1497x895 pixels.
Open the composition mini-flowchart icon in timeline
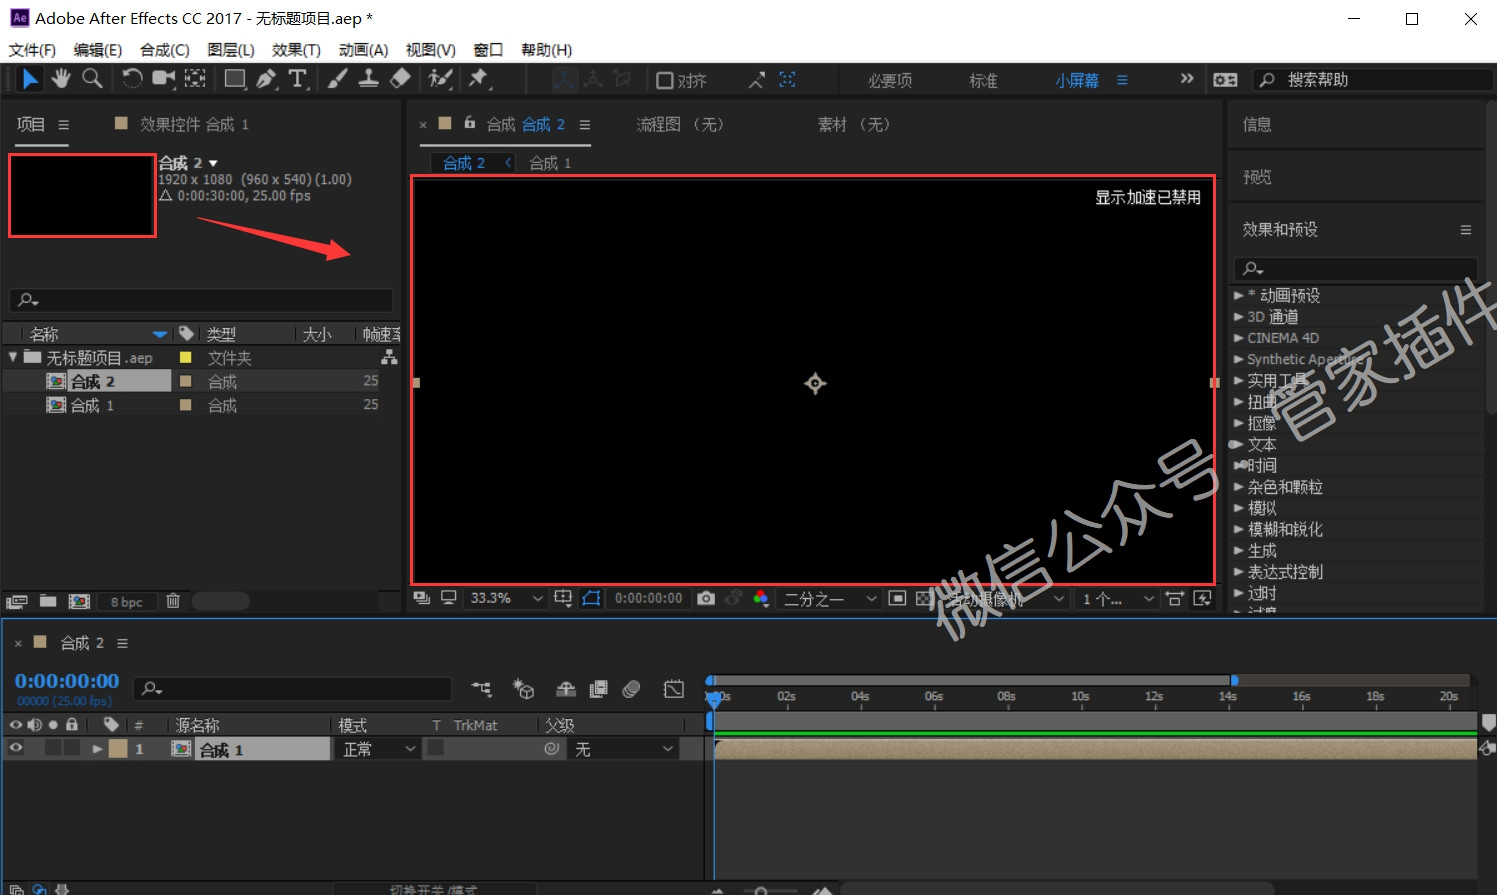(482, 689)
